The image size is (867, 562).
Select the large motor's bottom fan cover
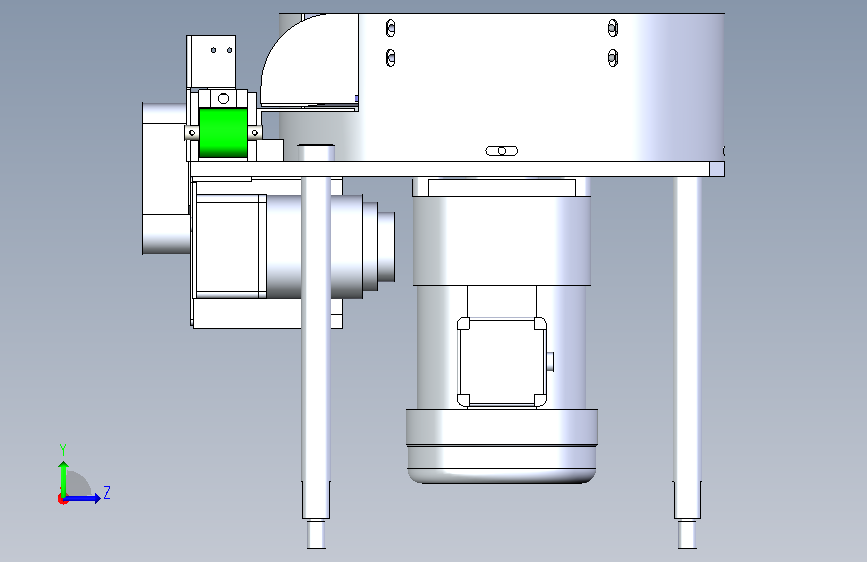point(502,446)
